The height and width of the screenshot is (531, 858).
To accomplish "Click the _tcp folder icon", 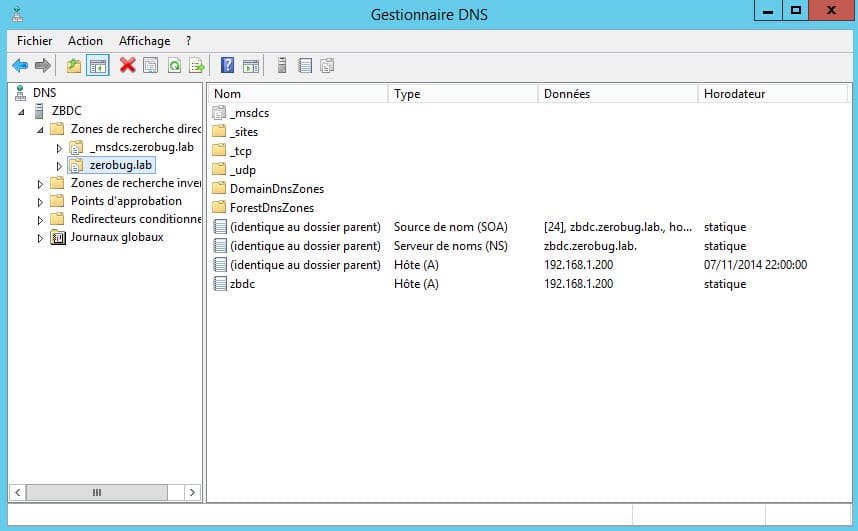I will tap(219, 151).
